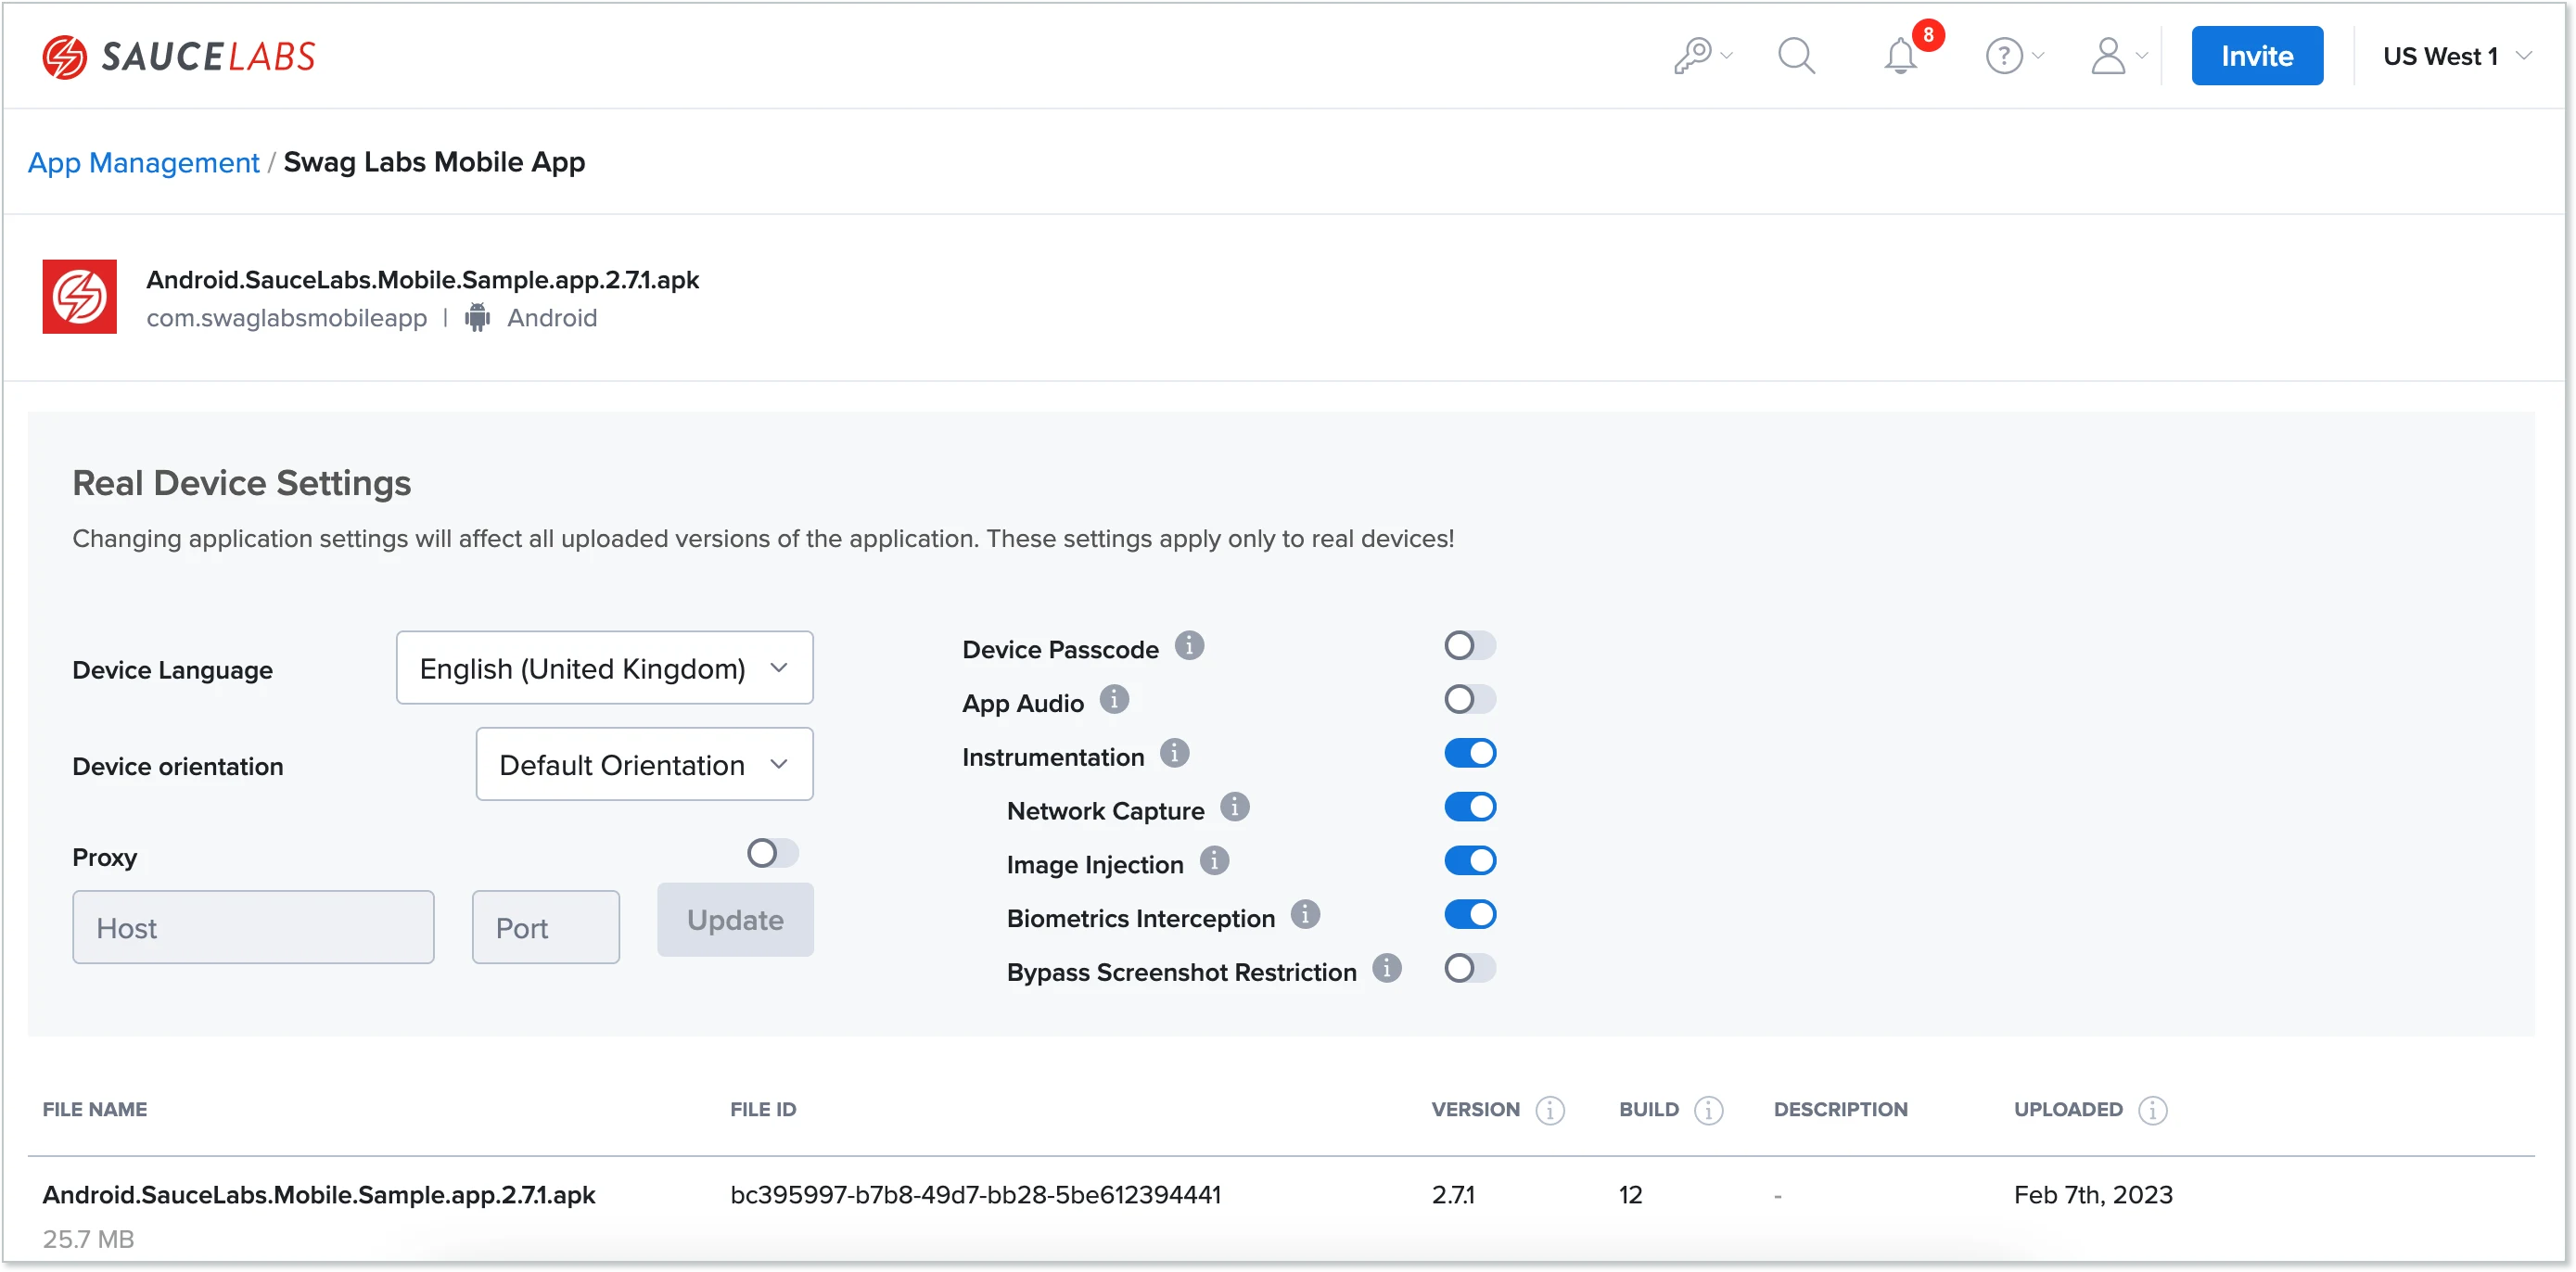
Task: View the Device Passcode info tooltip
Action: 1189,645
